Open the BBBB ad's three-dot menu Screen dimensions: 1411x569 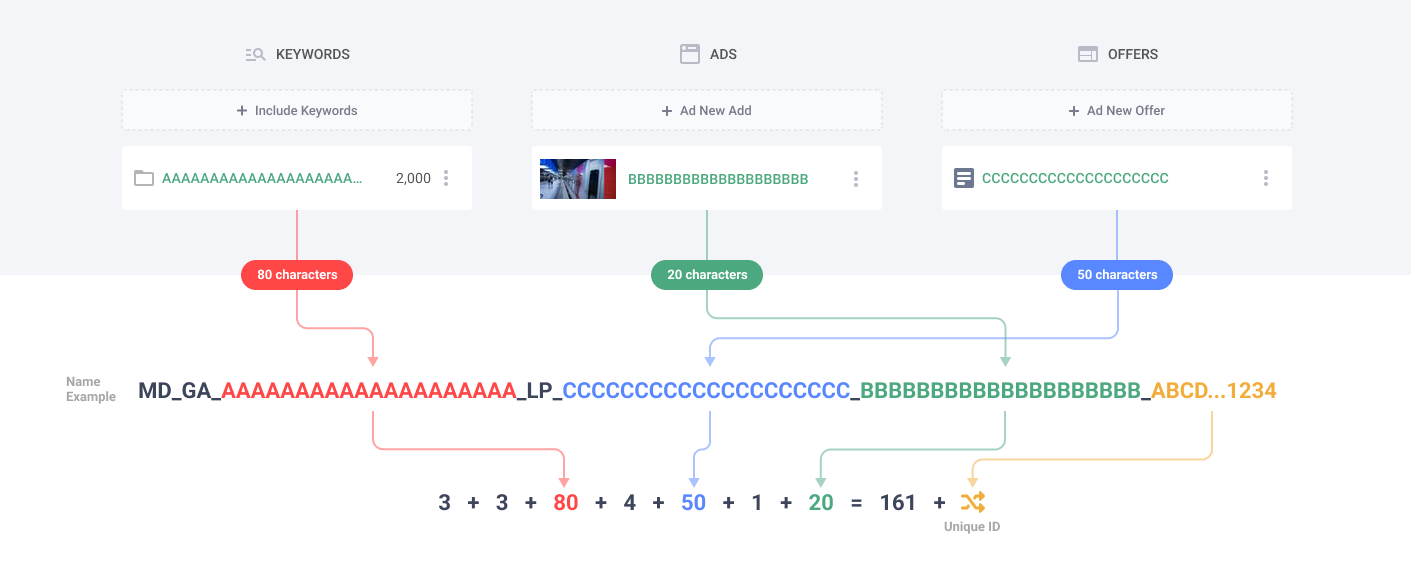pyautogui.click(x=856, y=179)
